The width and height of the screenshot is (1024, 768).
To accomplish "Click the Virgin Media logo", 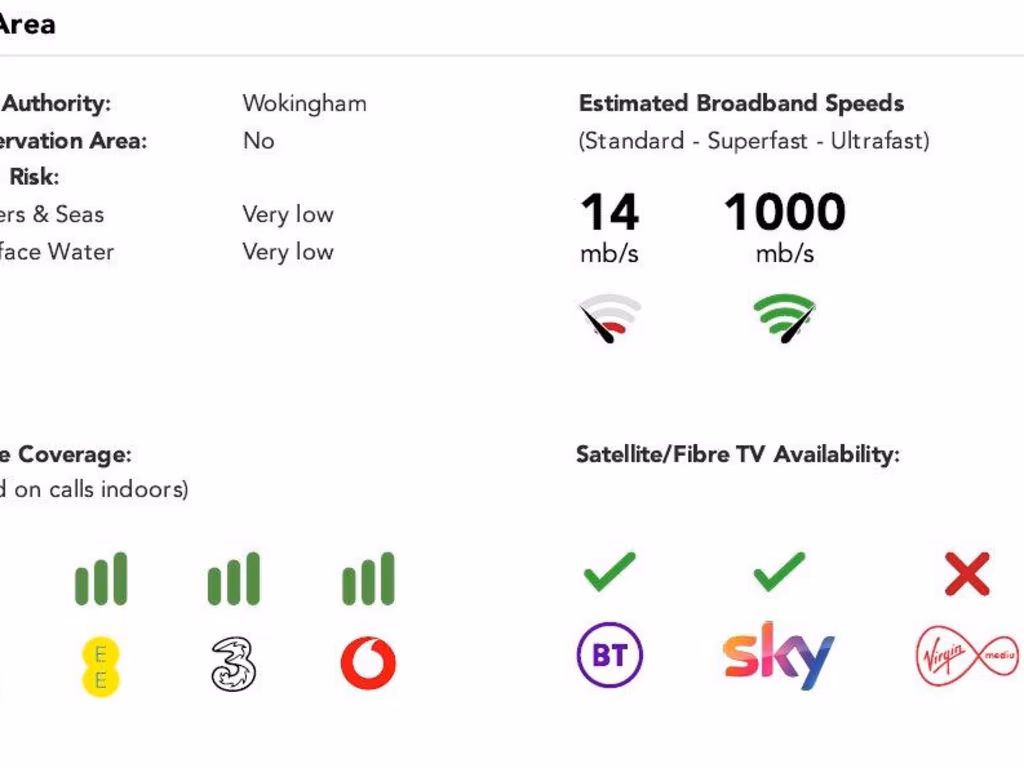I will pyautogui.click(x=967, y=656).
